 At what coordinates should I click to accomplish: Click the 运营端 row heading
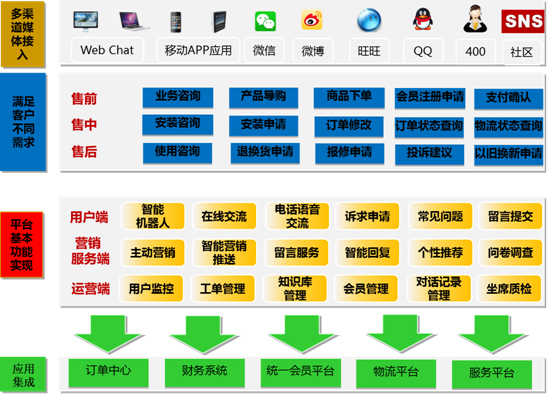tap(91, 289)
